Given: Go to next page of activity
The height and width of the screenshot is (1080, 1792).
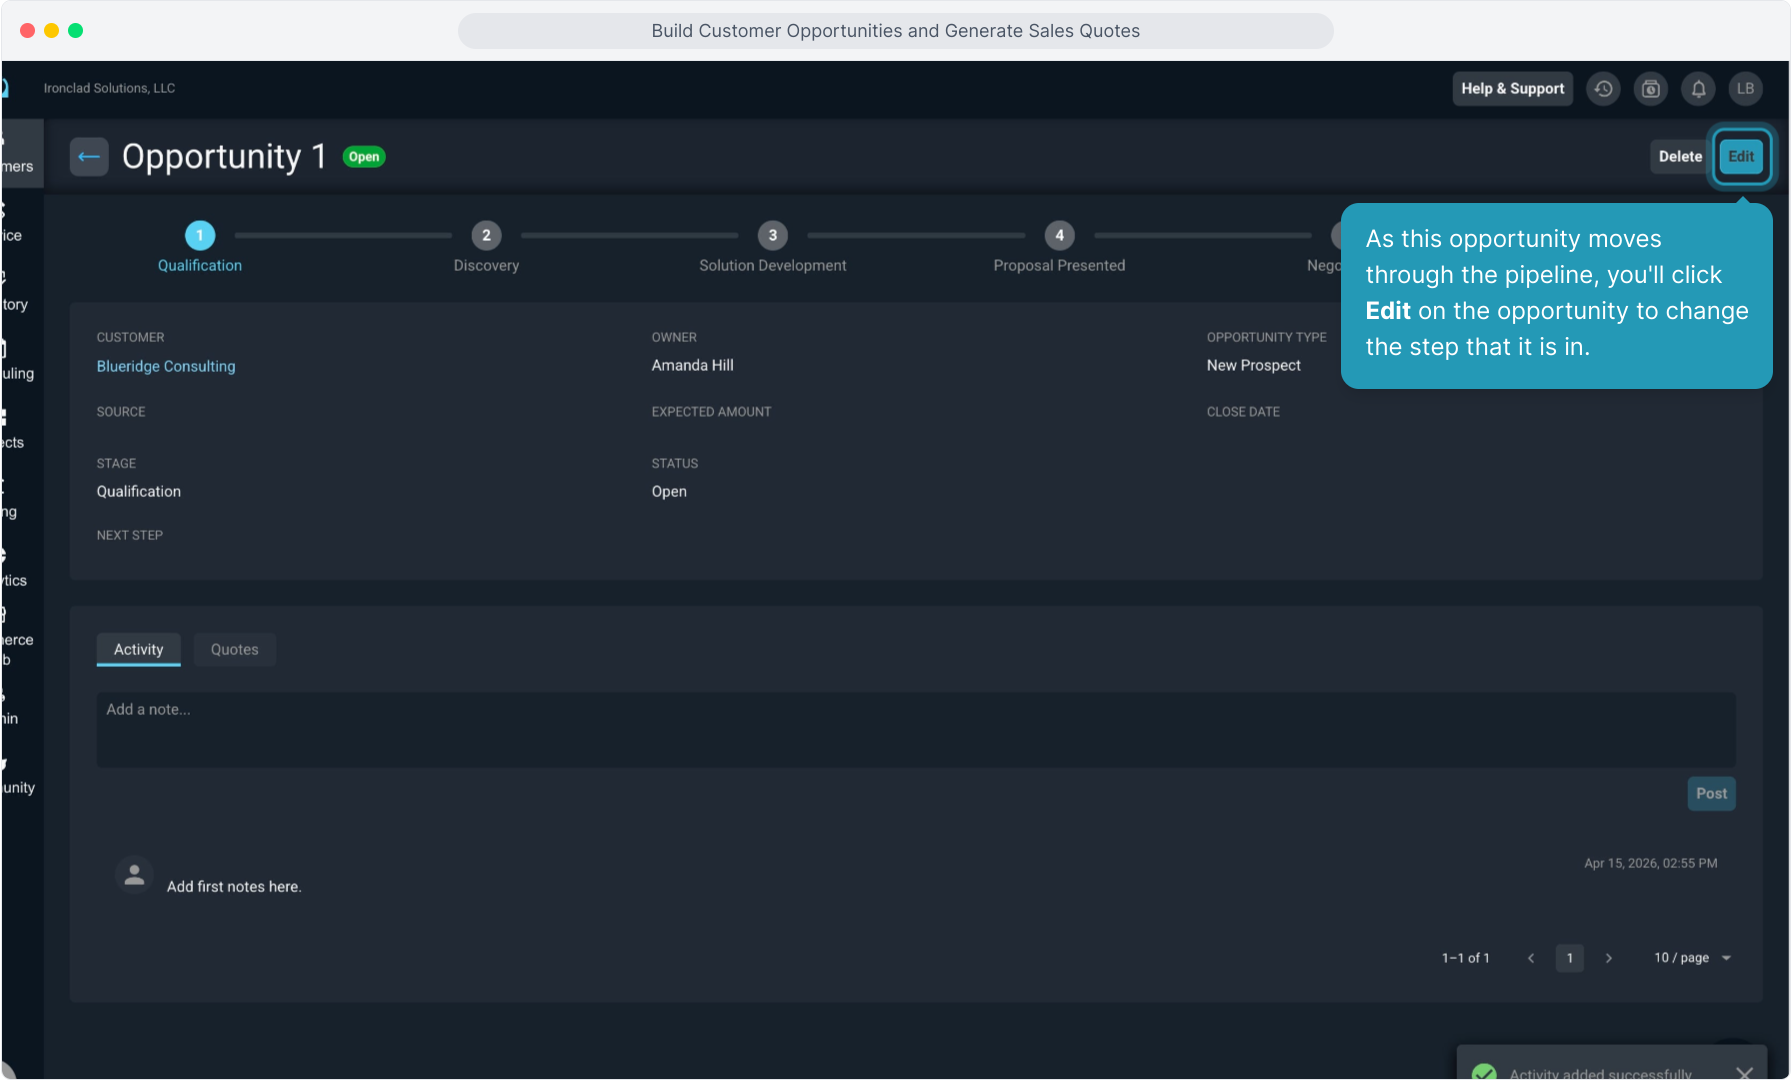Looking at the screenshot, I should (1608, 958).
